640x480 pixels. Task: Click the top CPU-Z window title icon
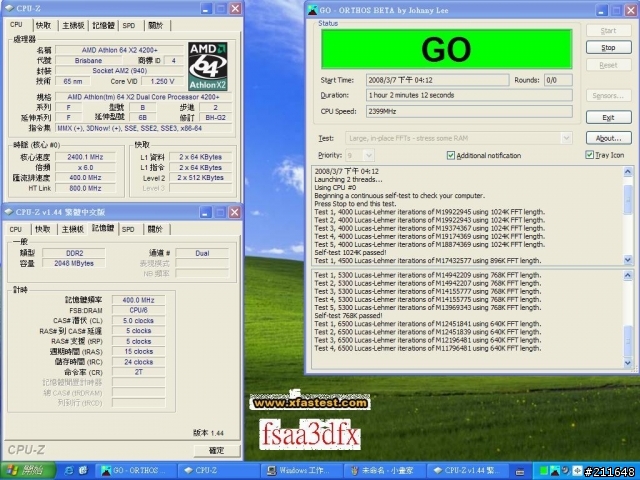point(9,8)
